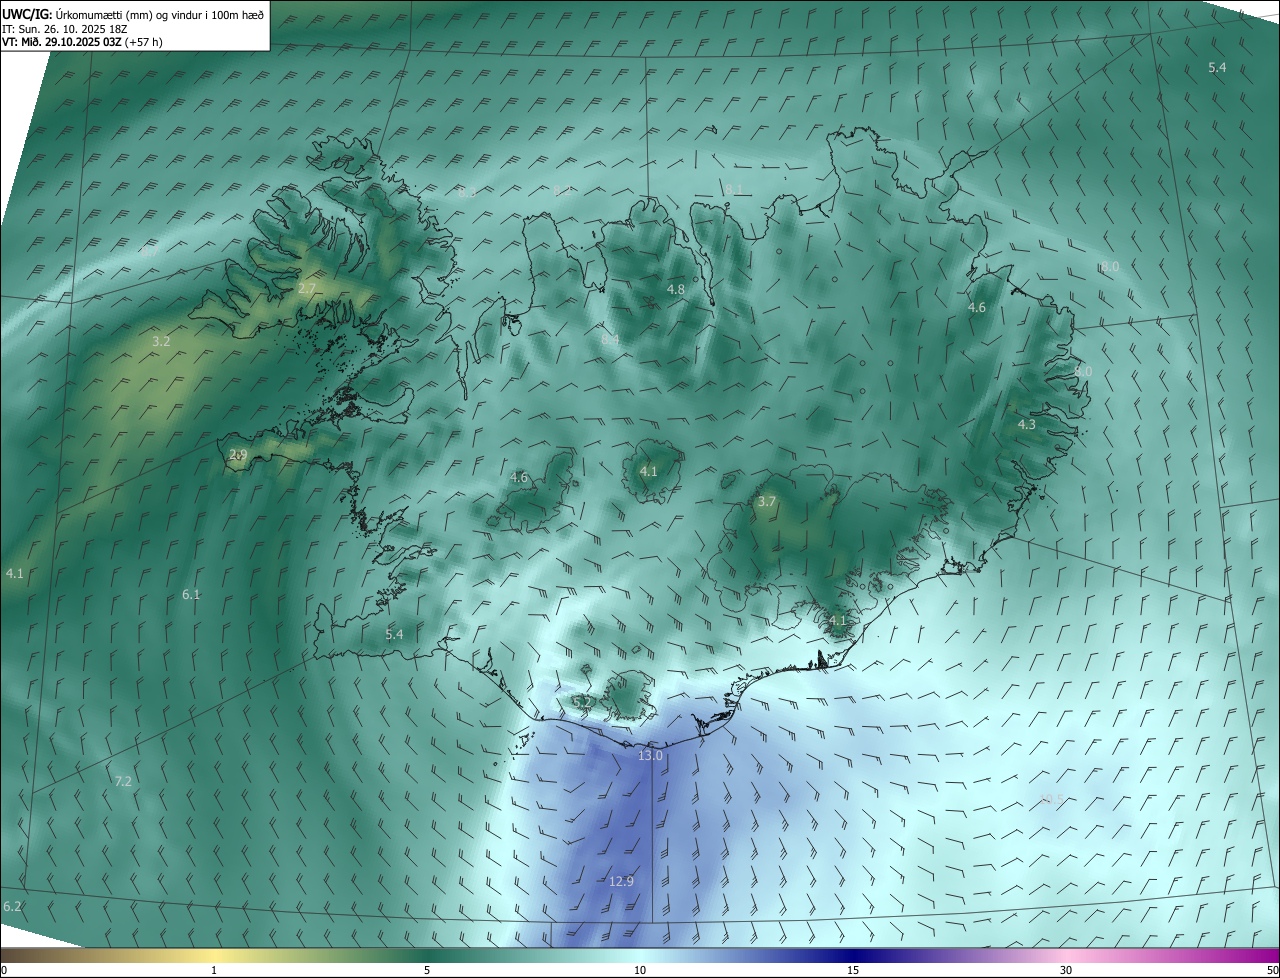Click the colorbar tick labeled 5
The image size is (1280, 978).
pyautogui.click(x=427, y=970)
